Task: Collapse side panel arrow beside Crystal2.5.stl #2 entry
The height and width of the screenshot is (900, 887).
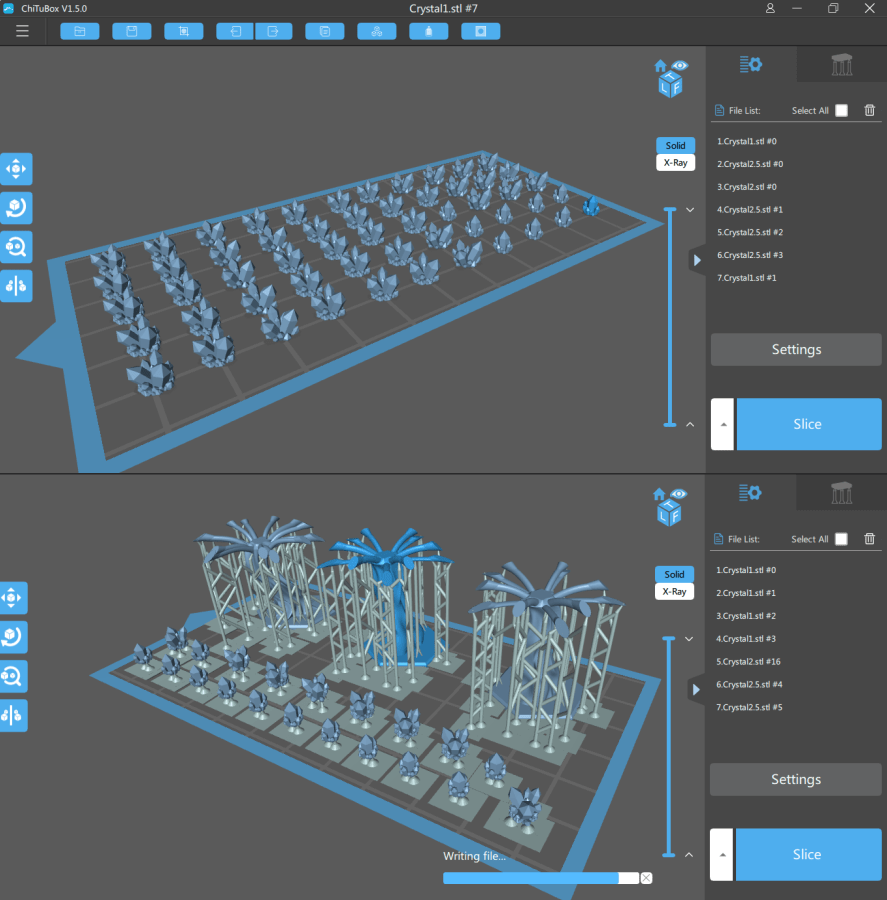Action: tap(696, 260)
